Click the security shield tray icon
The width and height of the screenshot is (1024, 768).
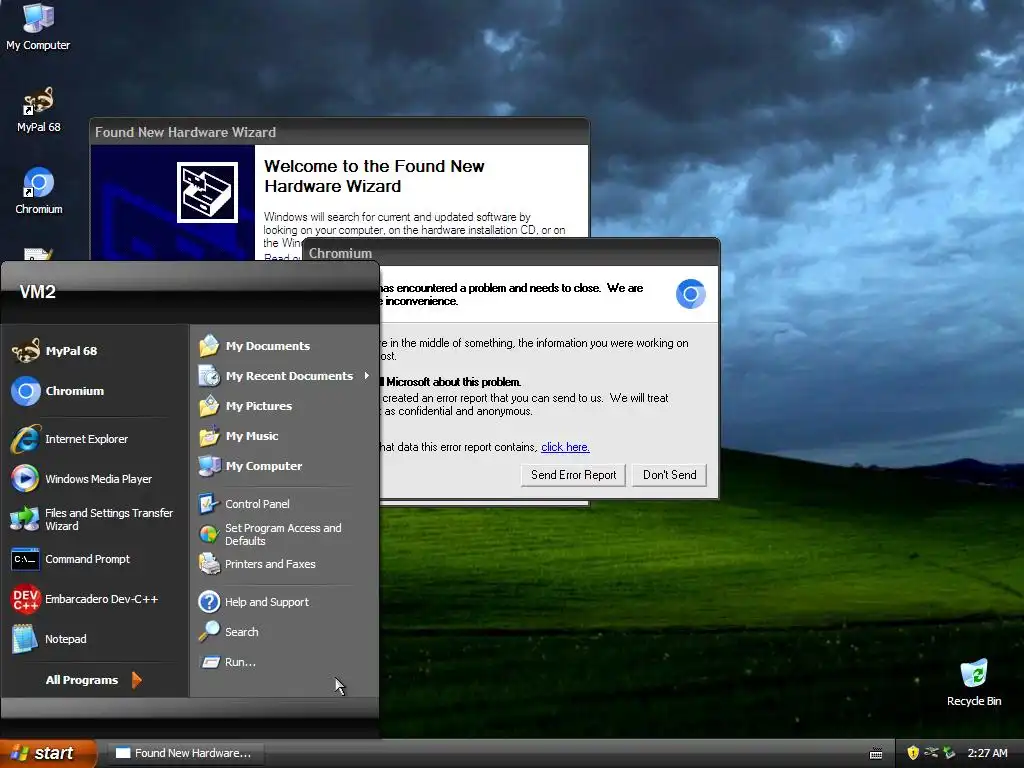click(913, 753)
